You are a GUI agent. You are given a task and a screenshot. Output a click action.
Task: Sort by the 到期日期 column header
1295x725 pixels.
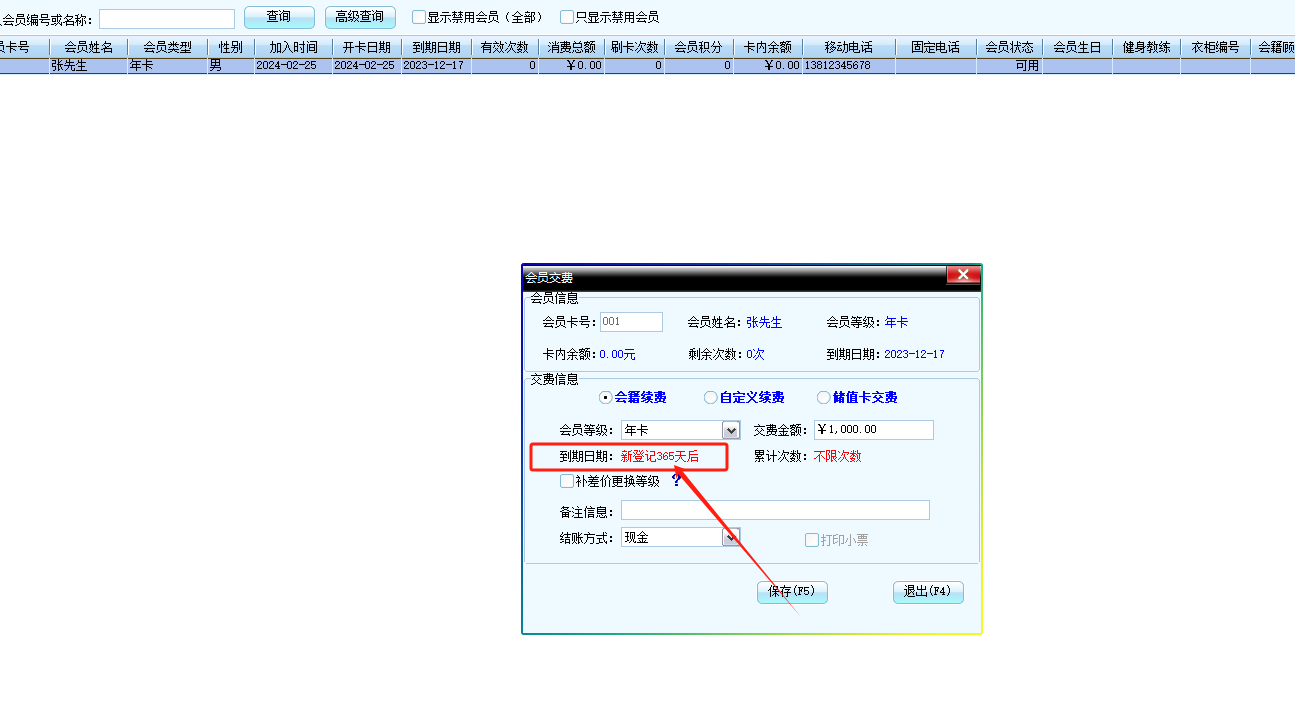click(436, 47)
